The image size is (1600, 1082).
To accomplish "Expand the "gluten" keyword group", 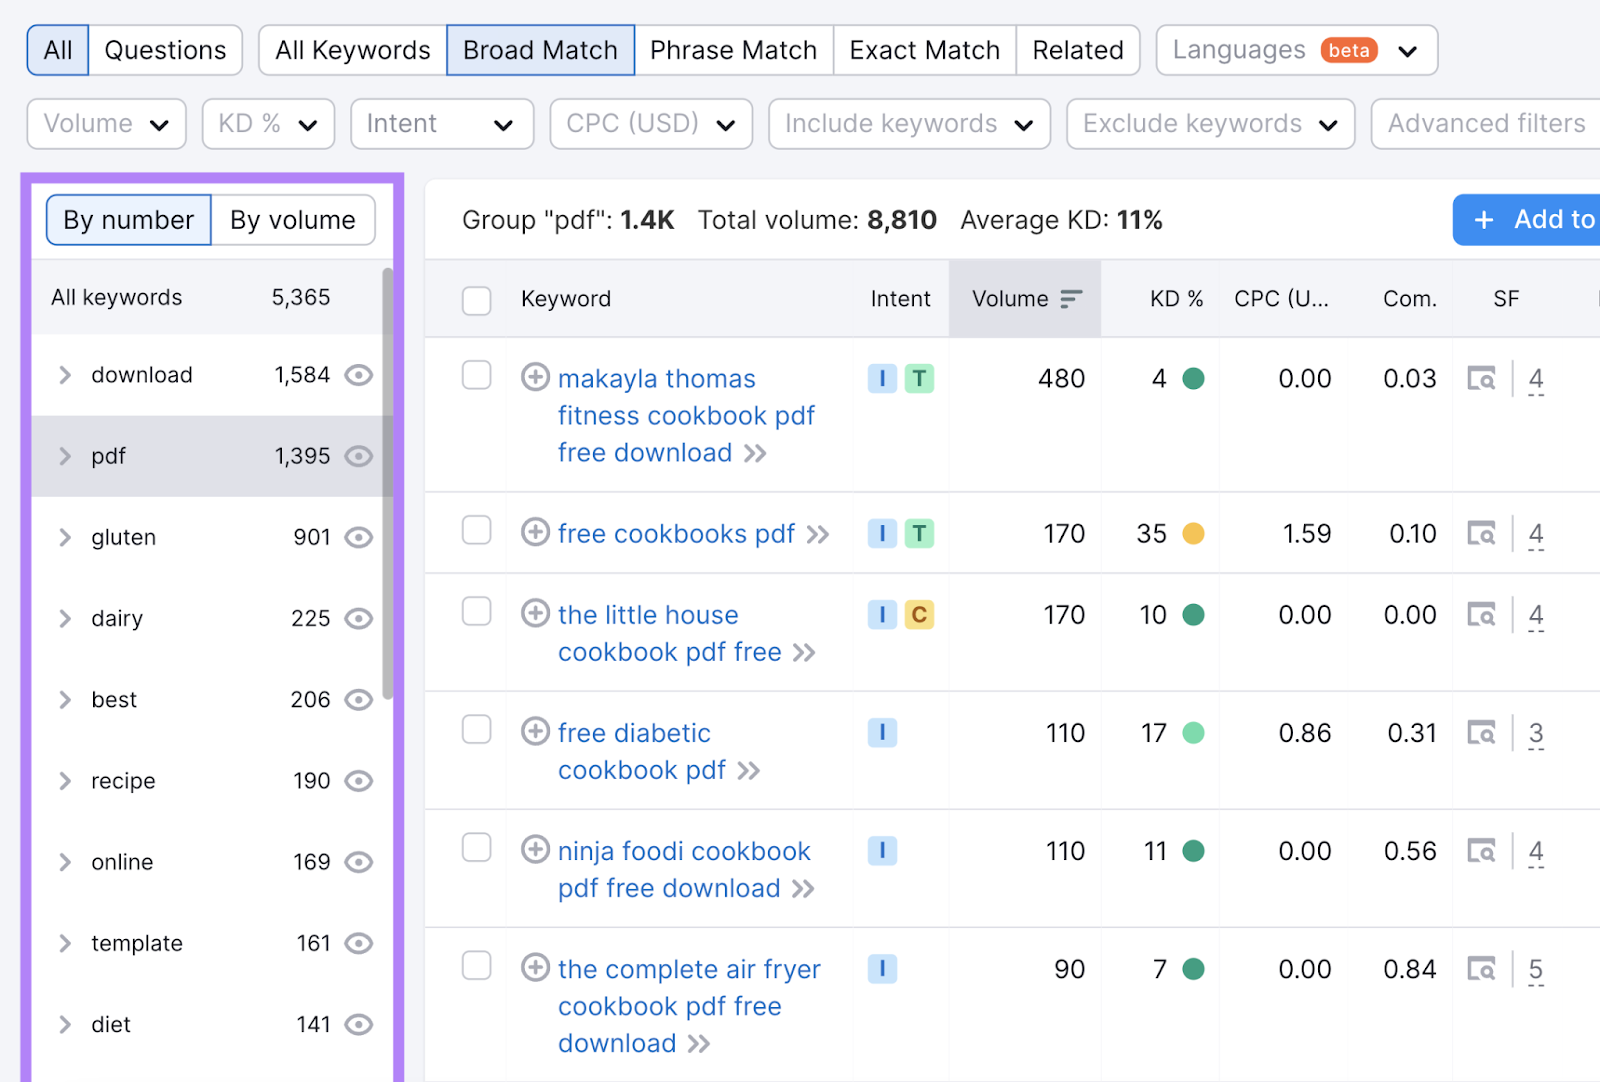I will click(x=65, y=537).
